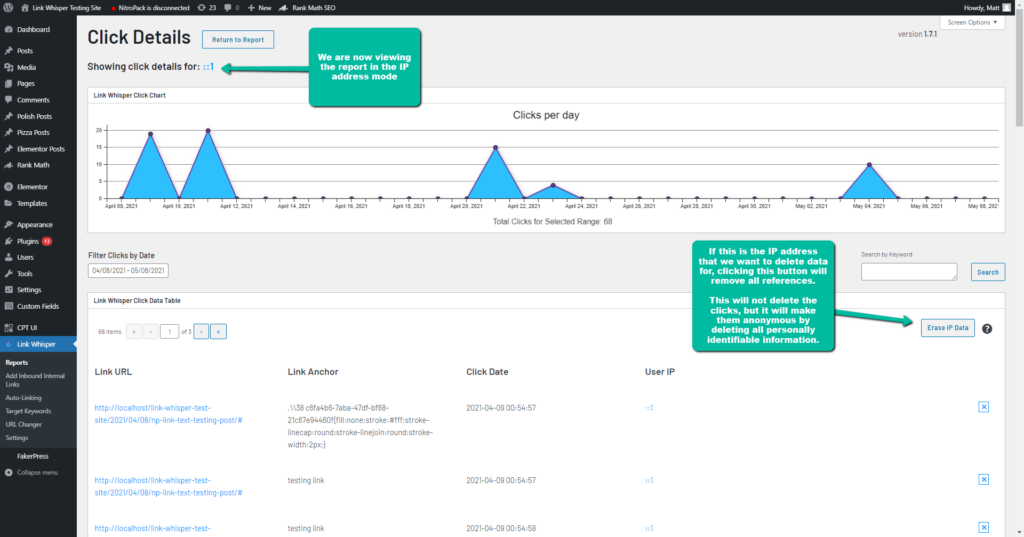This screenshot has height=537, width=1024.
Task: Click the chart peak point on April 21
Action: pyautogui.click(x=496, y=148)
